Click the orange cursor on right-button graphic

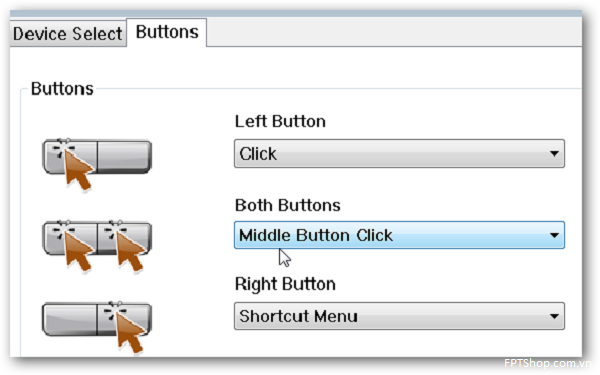pyautogui.click(x=130, y=332)
